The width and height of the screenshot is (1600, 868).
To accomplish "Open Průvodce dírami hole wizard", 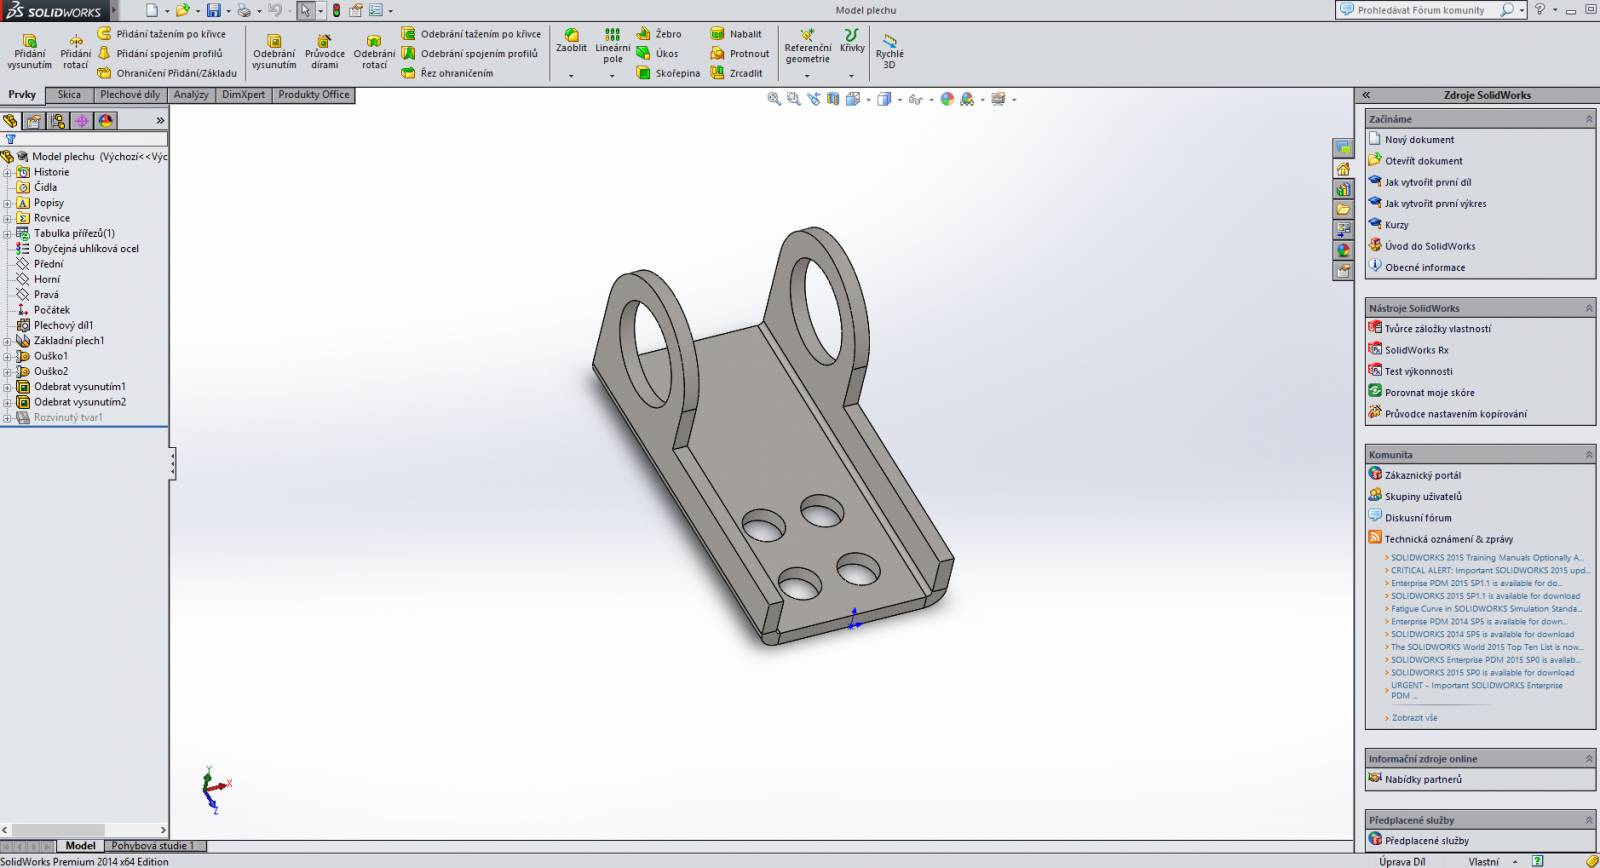I will pyautogui.click(x=324, y=51).
